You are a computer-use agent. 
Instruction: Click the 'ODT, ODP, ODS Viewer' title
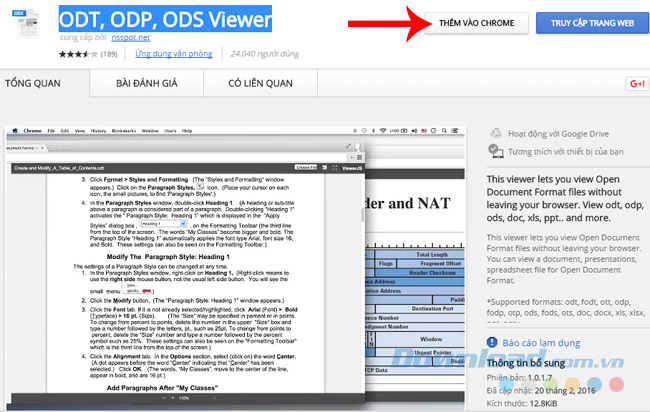tap(165, 19)
